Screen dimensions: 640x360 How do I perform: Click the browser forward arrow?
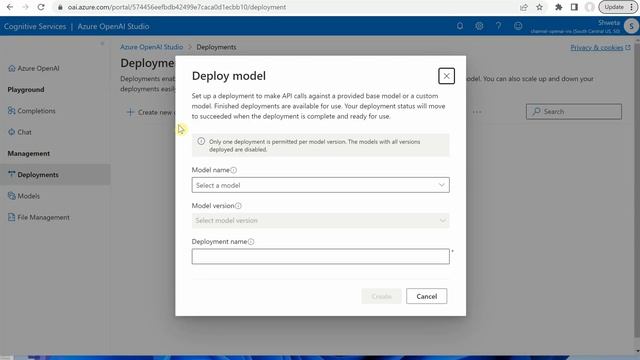[x=25, y=7]
